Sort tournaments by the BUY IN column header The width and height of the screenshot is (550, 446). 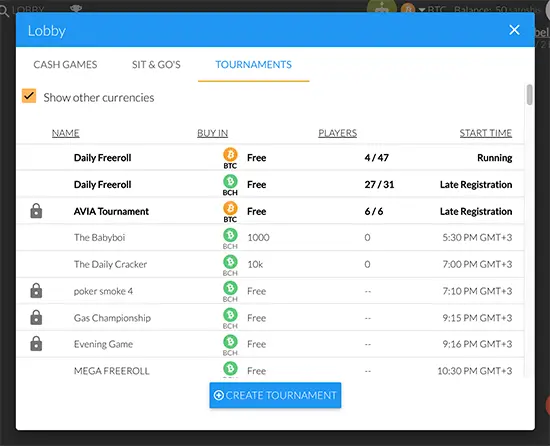pos(213,133)
